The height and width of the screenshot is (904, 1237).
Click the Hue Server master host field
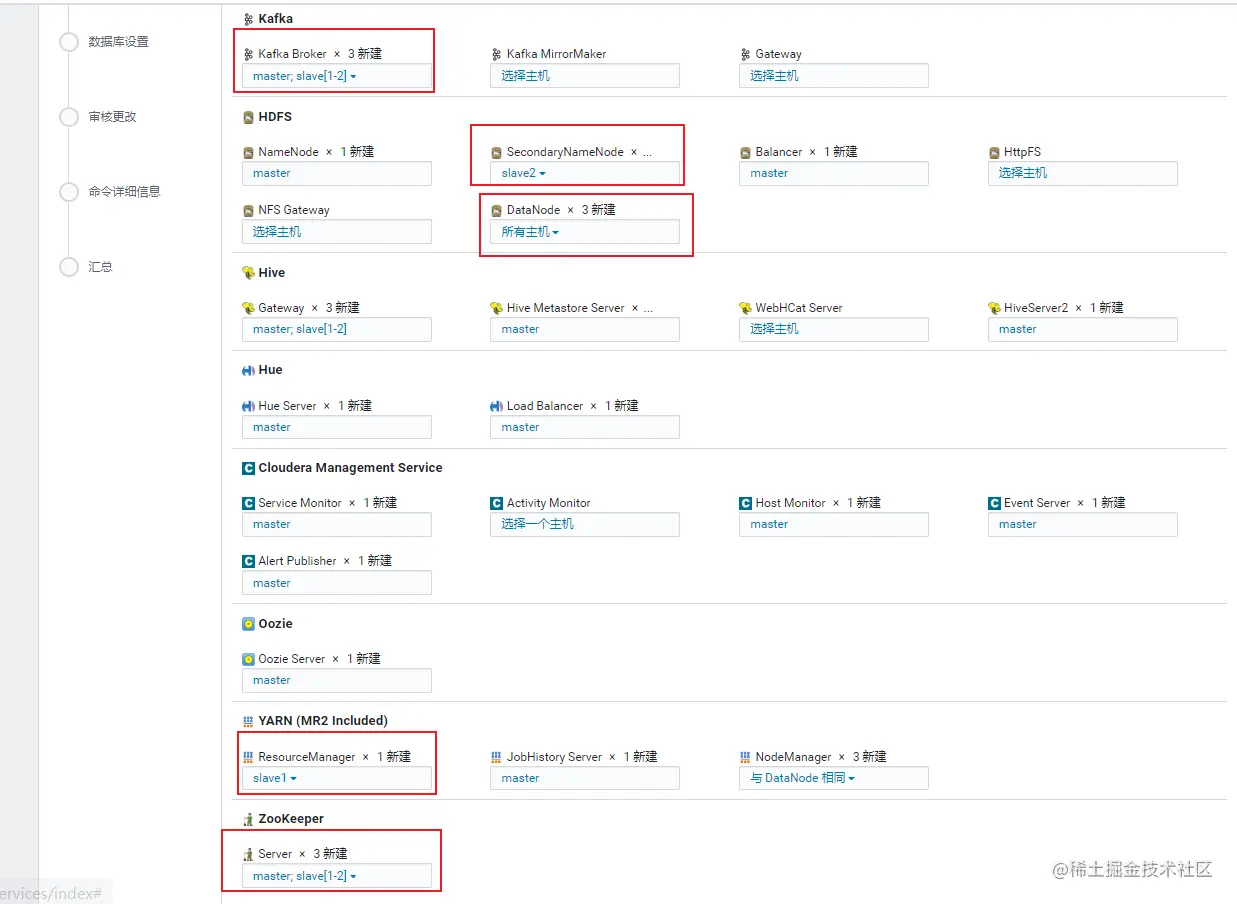pos(337,427)
